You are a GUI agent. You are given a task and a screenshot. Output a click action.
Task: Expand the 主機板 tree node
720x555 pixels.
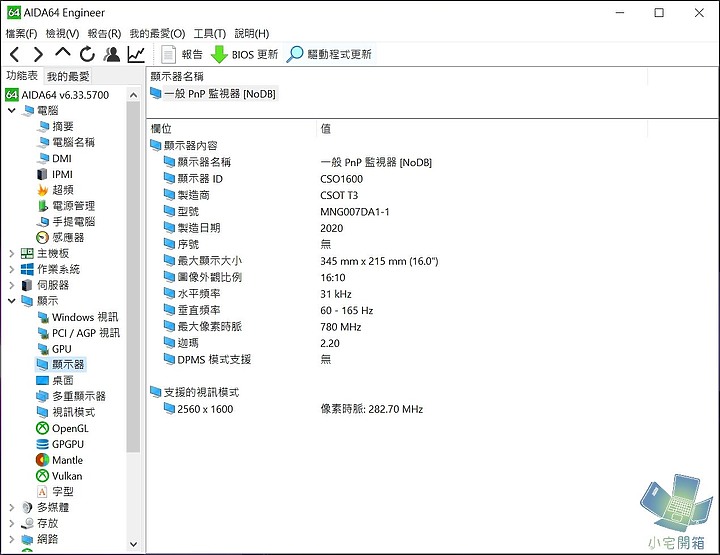tap(12, 253)
